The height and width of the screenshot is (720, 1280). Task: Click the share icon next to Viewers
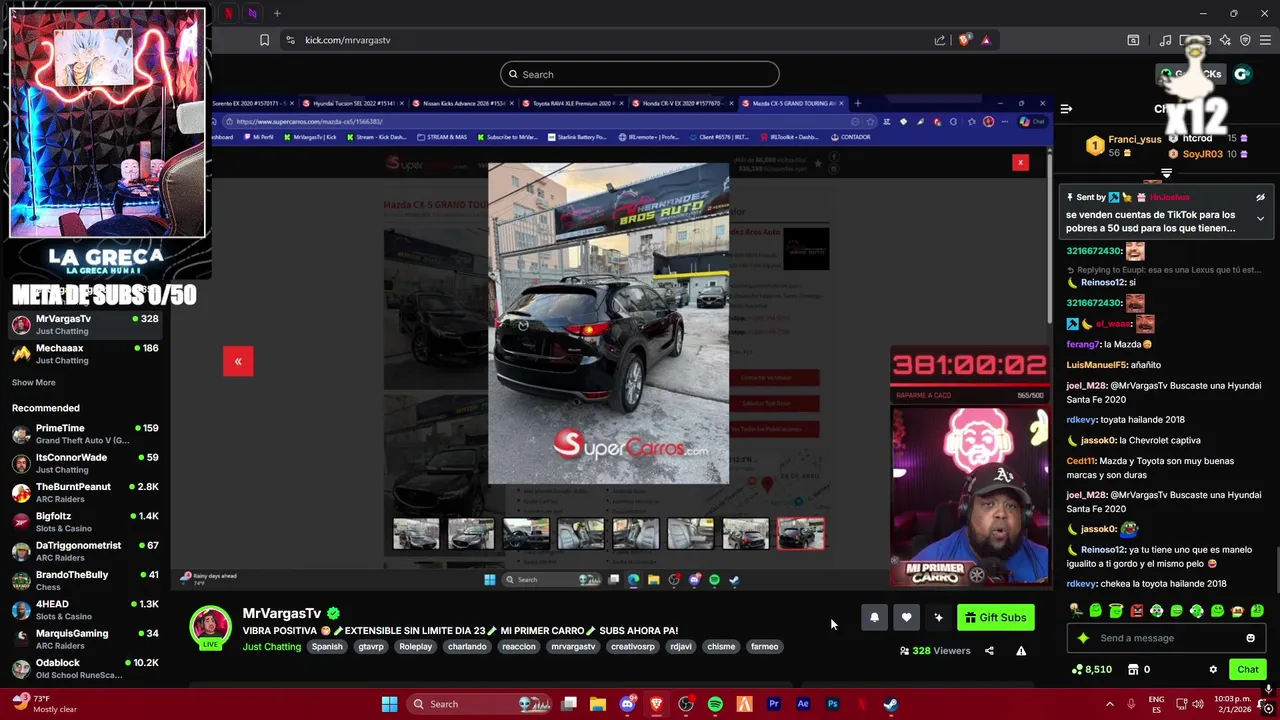click(989, 651)
